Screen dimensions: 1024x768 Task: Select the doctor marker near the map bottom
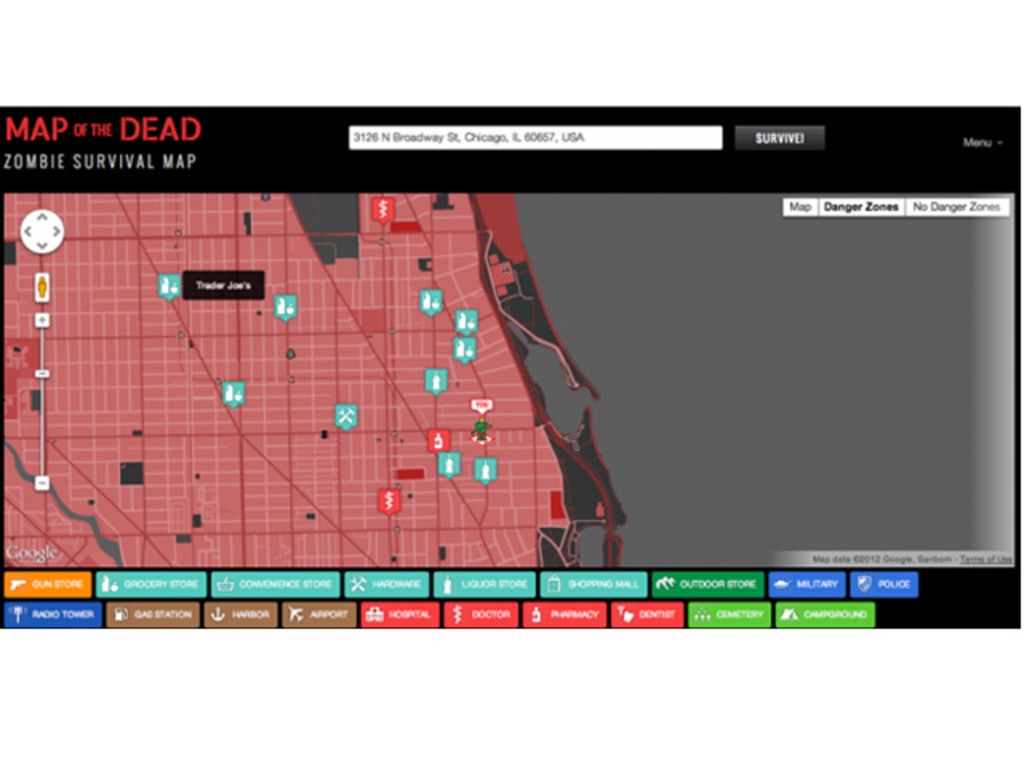389,502
